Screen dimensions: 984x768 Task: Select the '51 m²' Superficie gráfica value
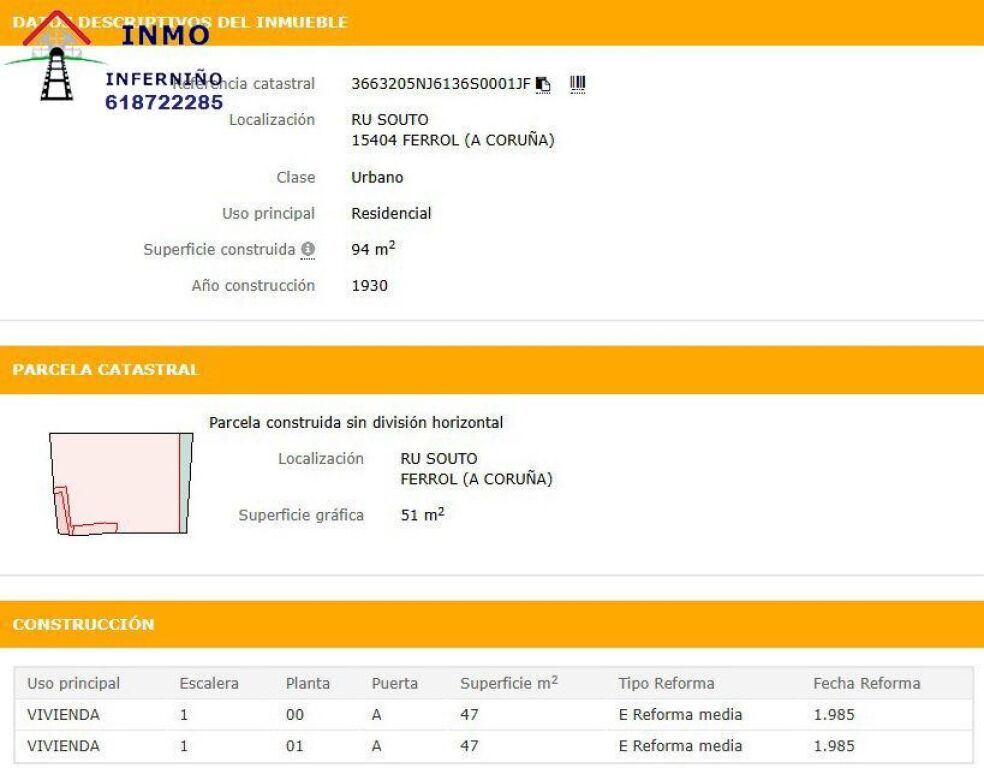pyautogui.click(x=422, y=515)
